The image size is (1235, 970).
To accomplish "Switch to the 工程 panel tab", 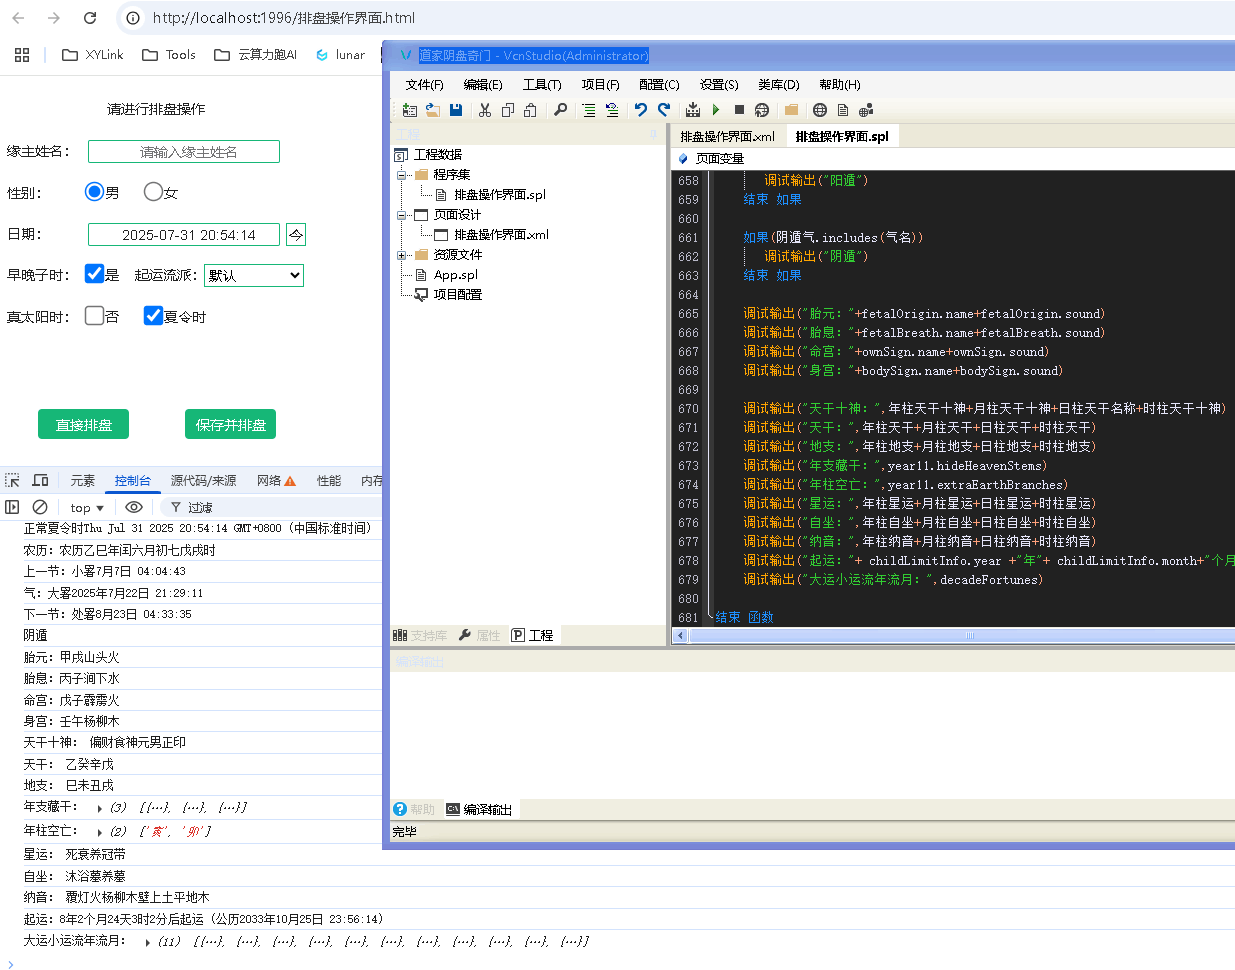I will point(533,635).
